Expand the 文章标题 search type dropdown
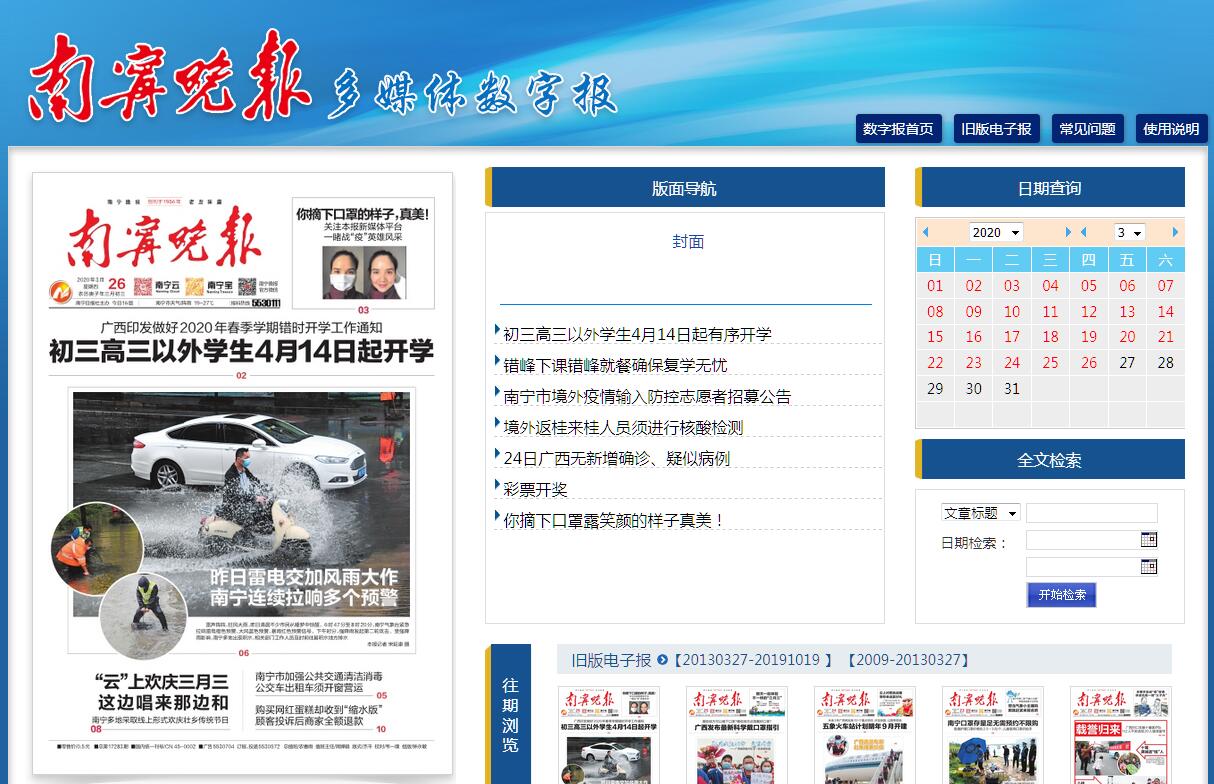Image resolution: width=1214 pixels, height=784 pixels. coord(980,513)
